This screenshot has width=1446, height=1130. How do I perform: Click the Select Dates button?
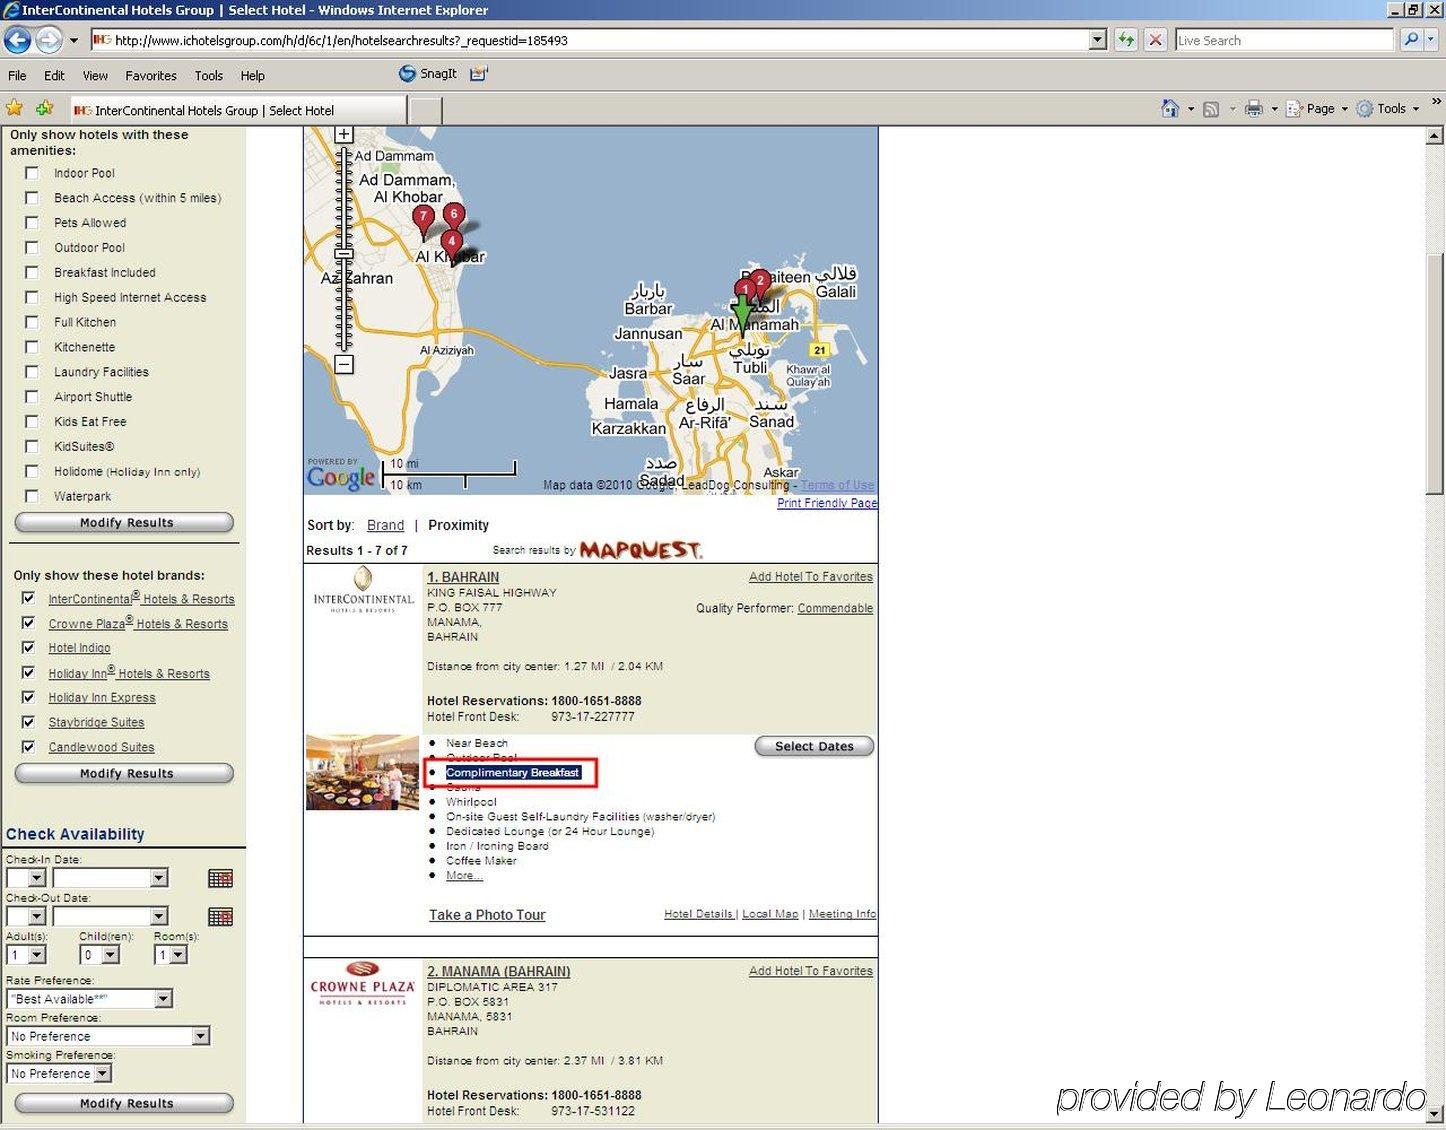tap(814, 746)
